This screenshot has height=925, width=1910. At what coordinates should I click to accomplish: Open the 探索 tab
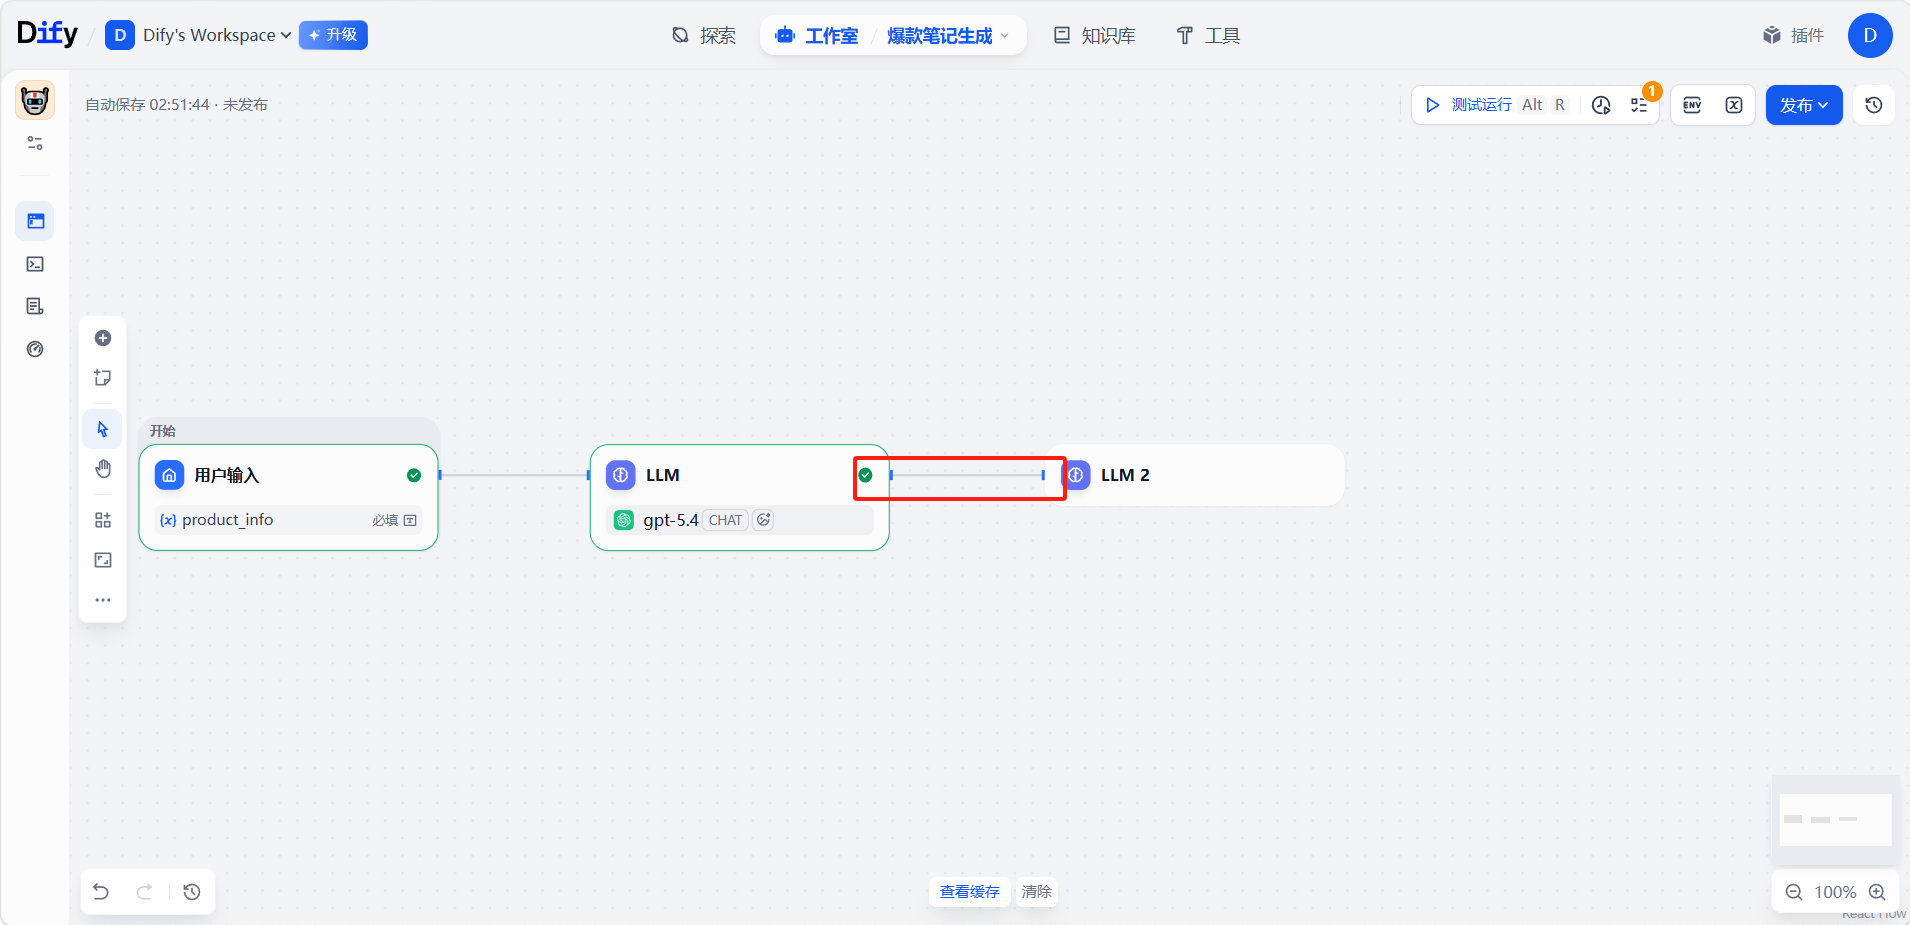704,36
